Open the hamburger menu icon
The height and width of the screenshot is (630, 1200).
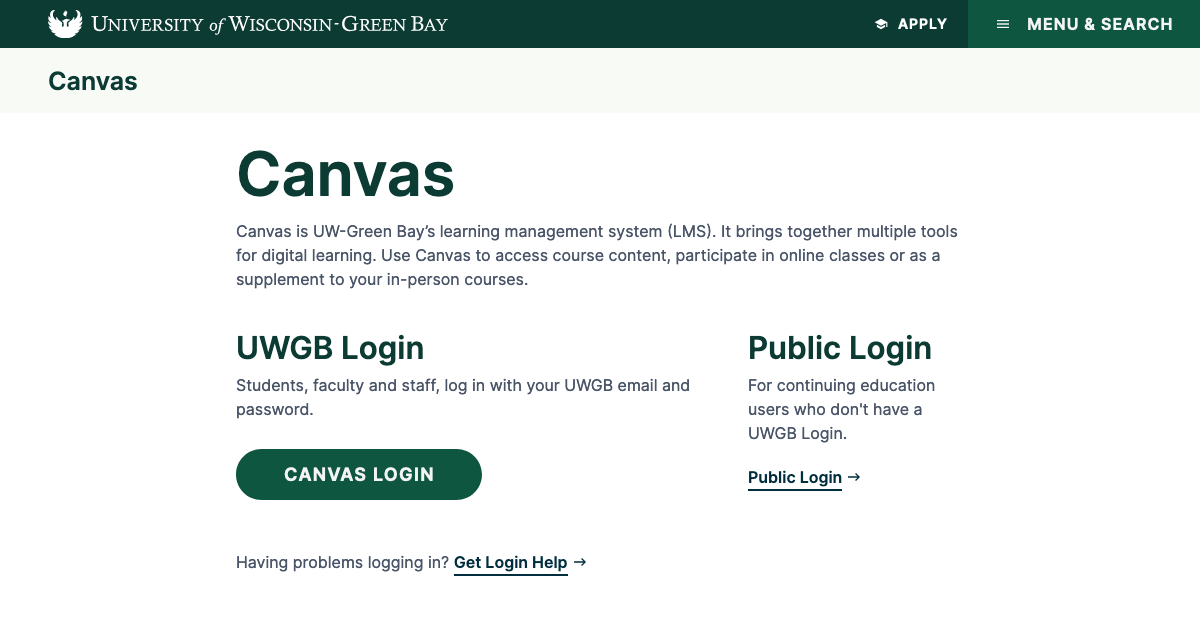[1003, 24]
